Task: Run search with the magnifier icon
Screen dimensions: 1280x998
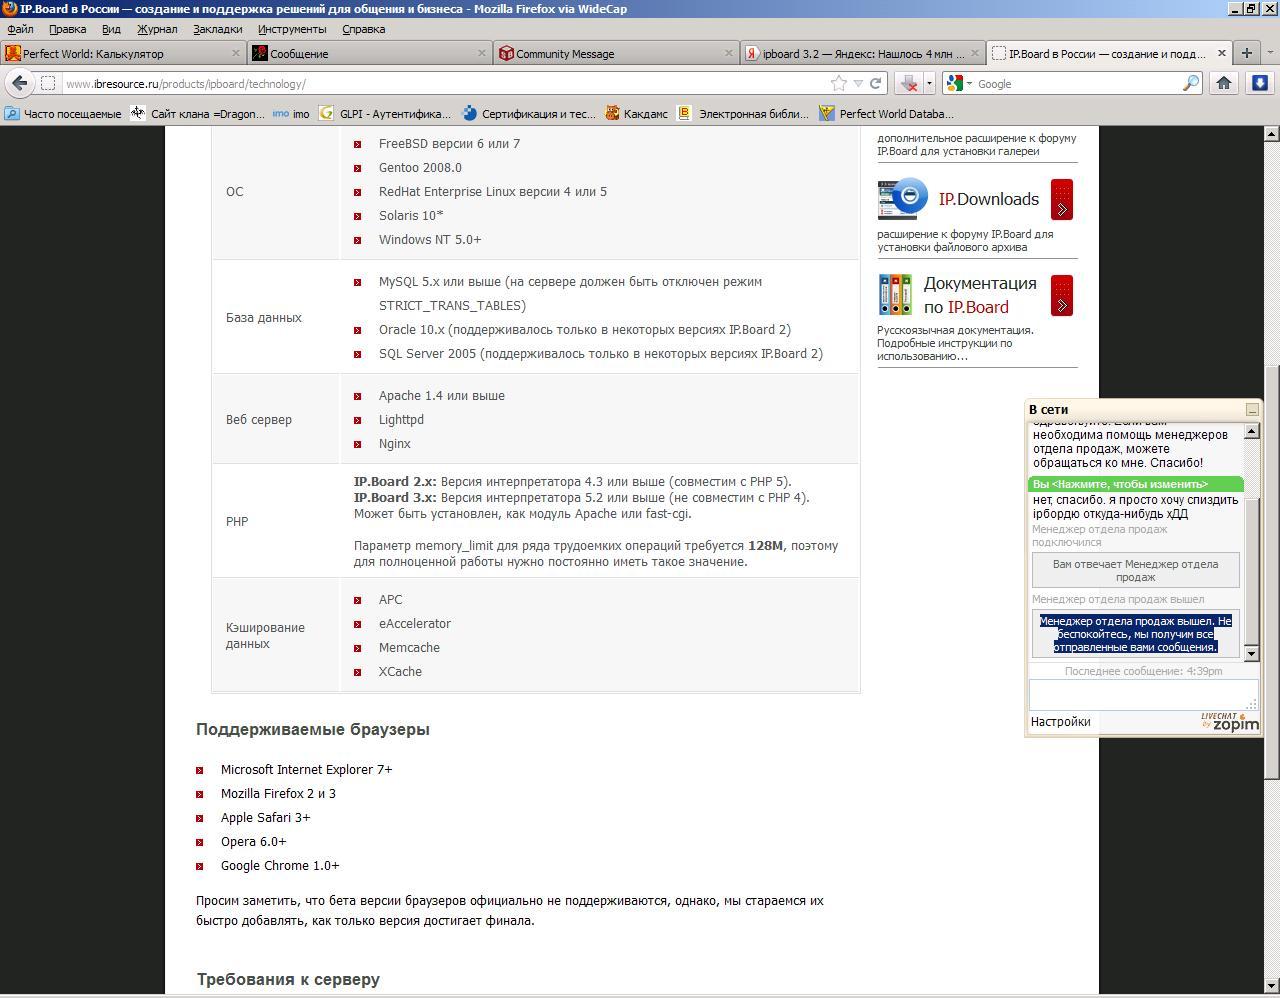Action: tap(1191, 84)
